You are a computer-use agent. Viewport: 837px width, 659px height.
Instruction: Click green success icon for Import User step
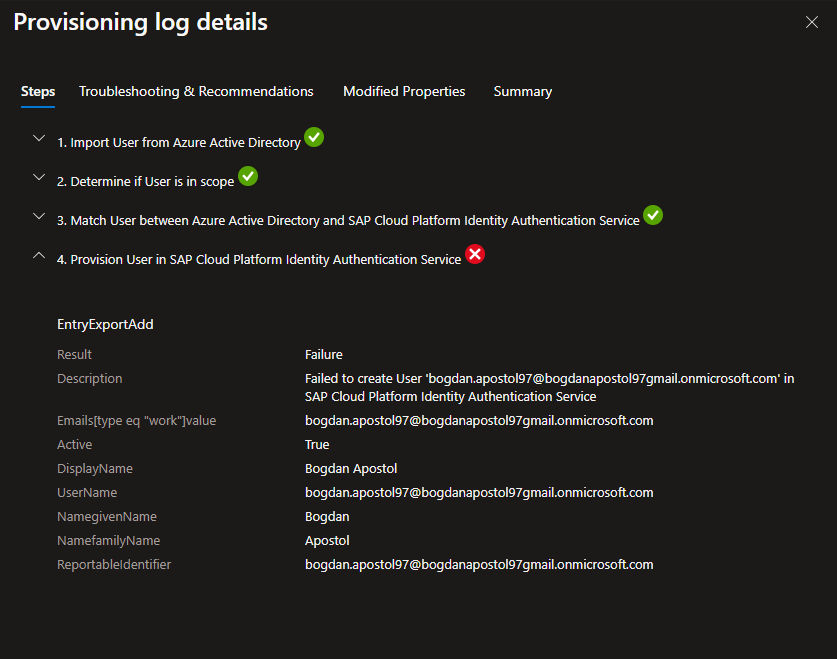tap(314, 137)
